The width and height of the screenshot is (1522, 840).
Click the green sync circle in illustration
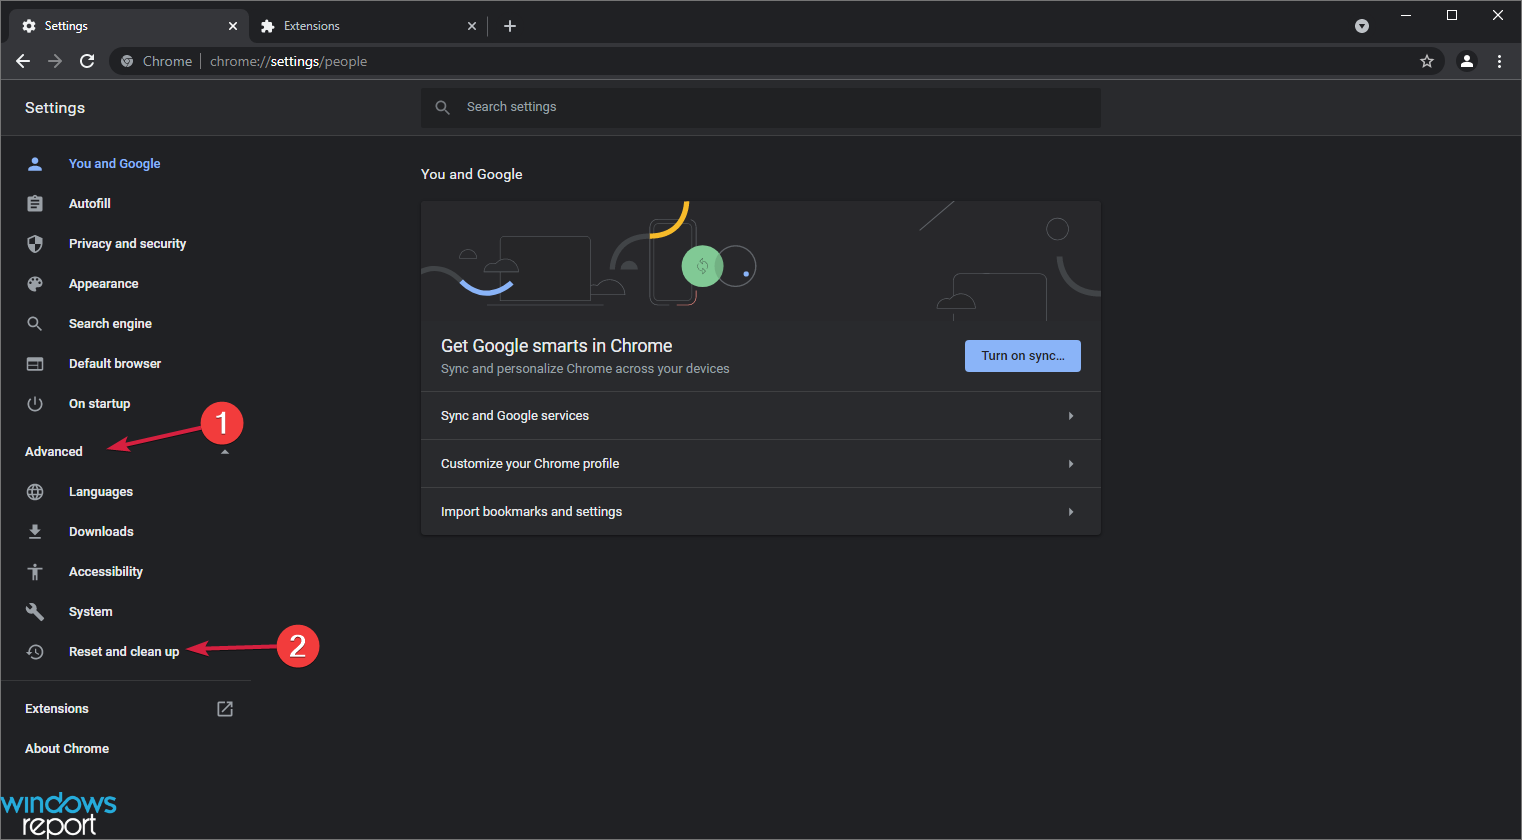(702, 266)
